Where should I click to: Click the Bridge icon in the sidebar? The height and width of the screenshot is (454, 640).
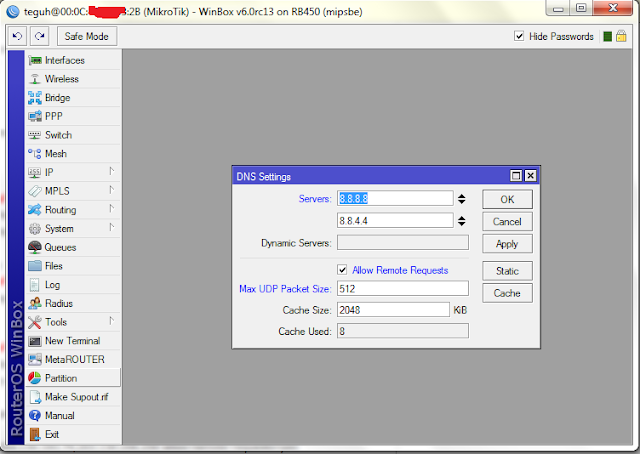(x=35, y=98)
